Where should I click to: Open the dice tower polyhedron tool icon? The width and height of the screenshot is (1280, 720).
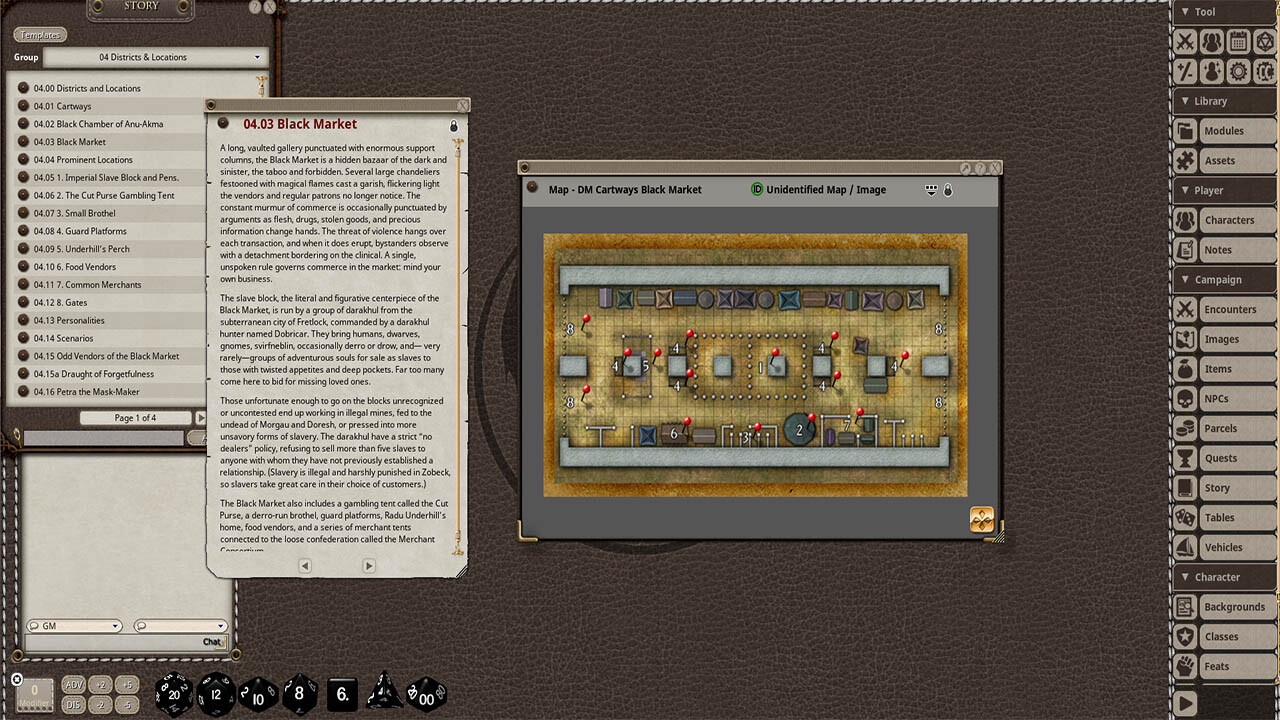(x=1264, y=42)
